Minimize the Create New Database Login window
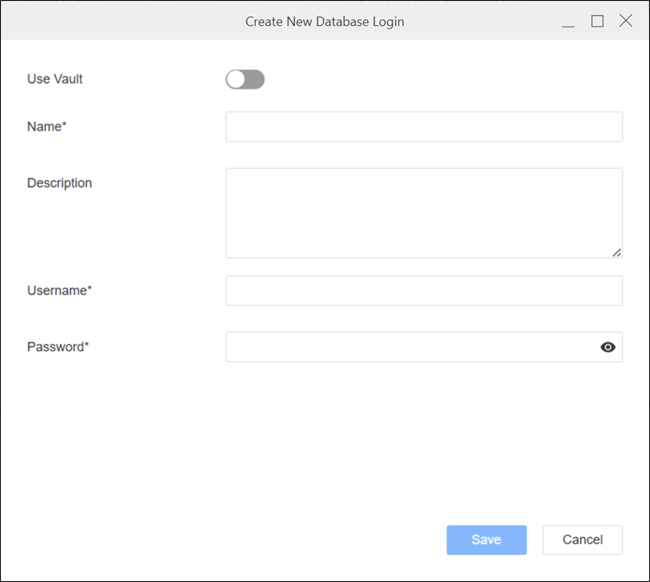 coord(568,21)
